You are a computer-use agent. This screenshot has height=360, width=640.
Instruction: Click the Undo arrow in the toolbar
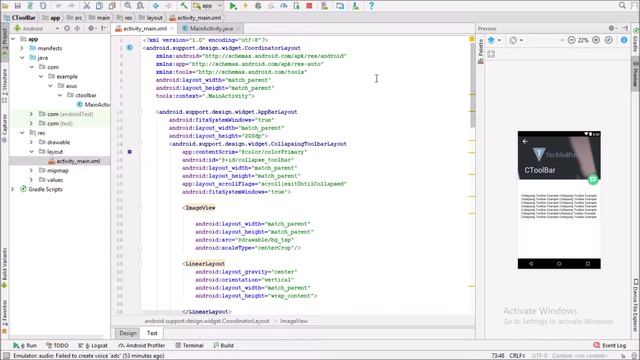[58, 6]
